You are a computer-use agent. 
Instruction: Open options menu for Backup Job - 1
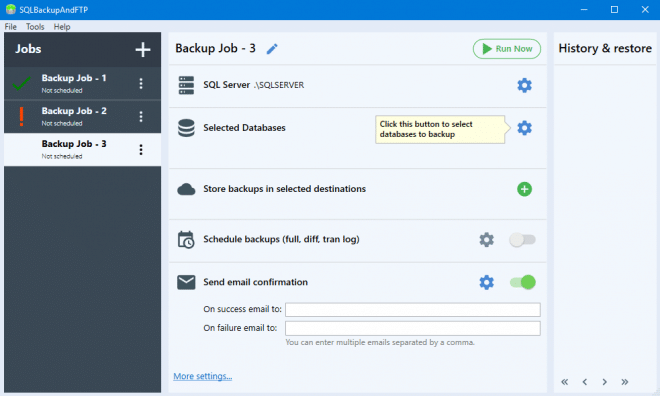click(141, 83)
